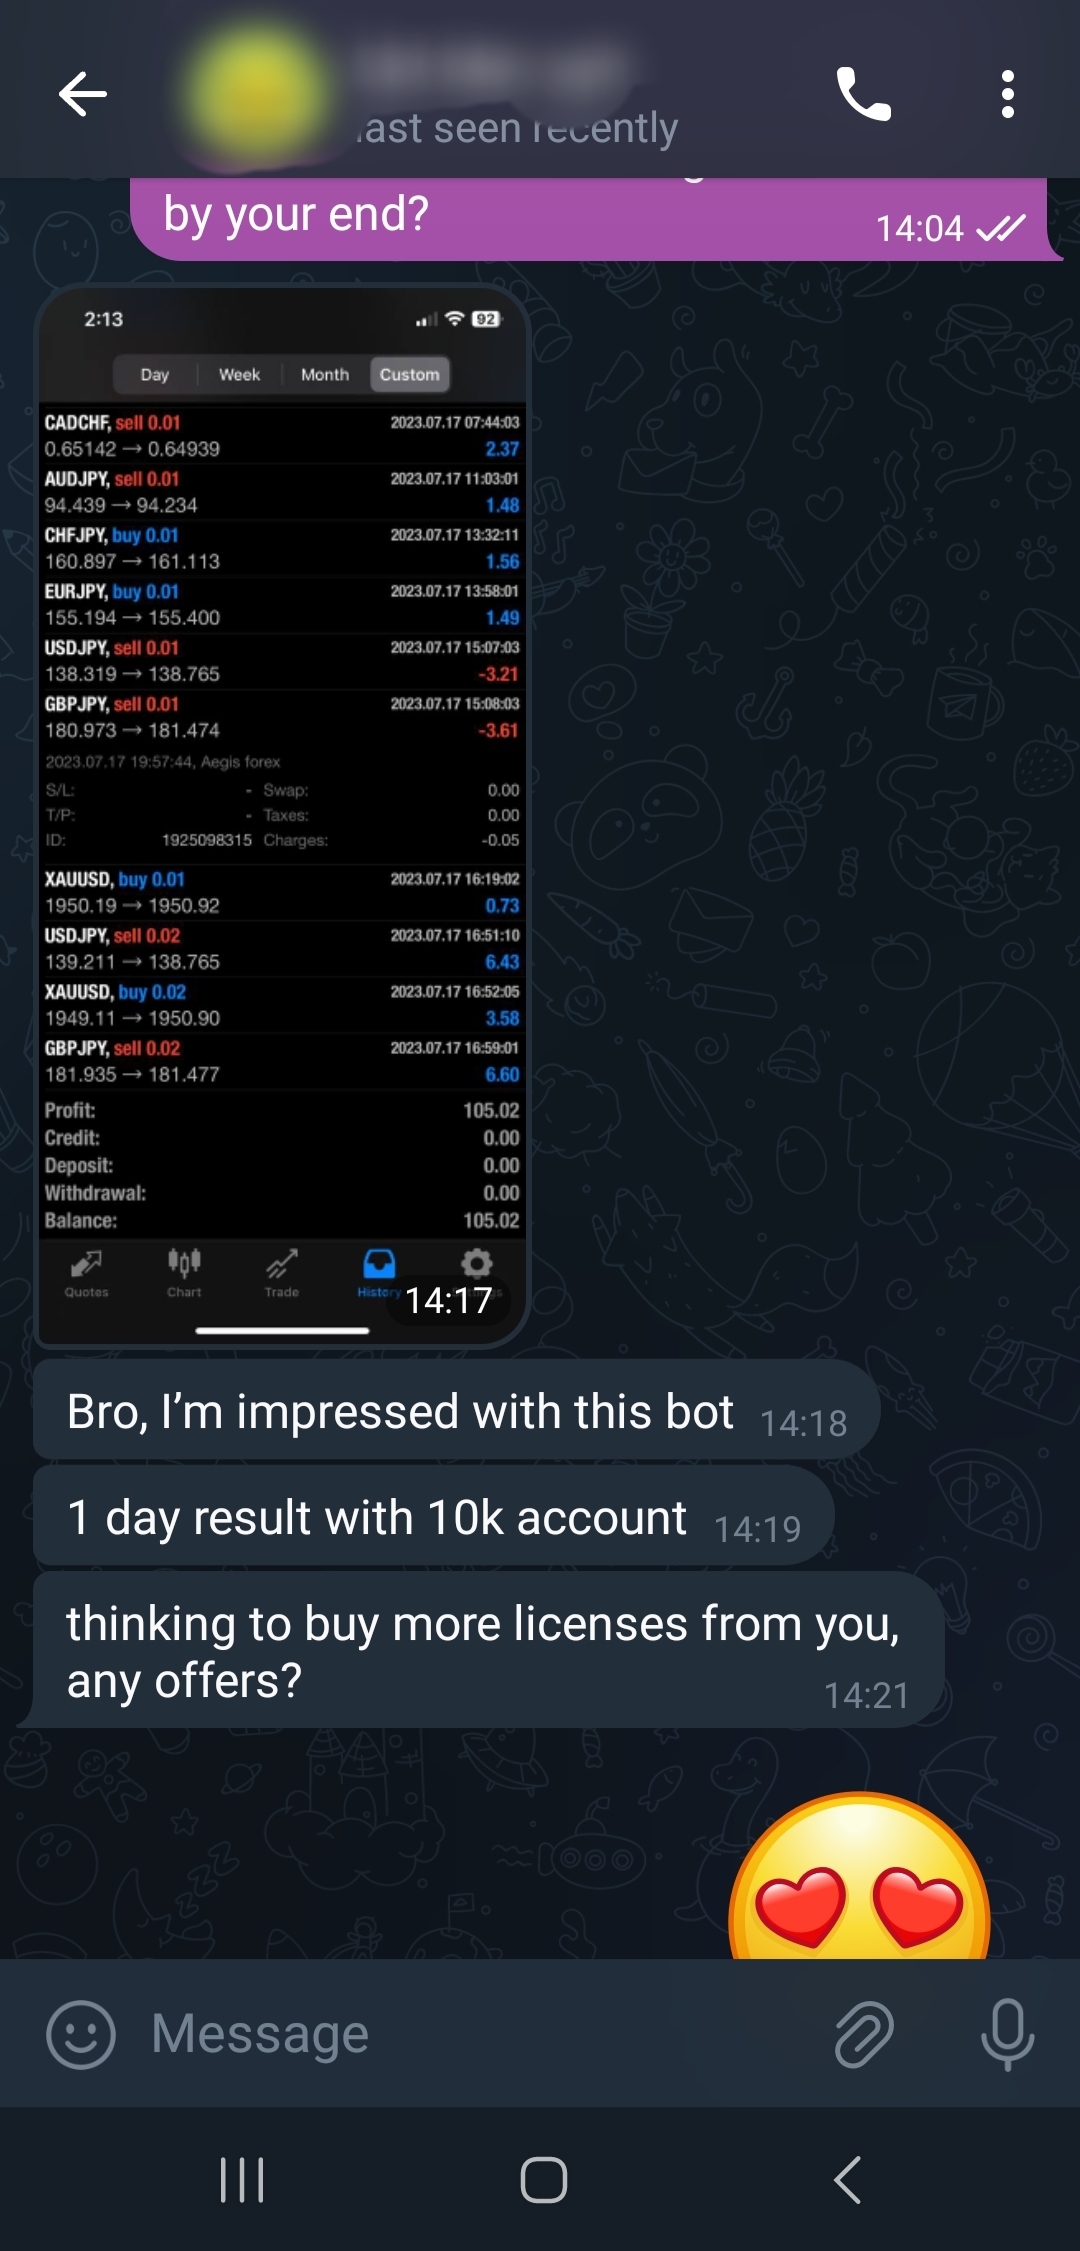
Task: Tap the Custom tab in shared screenshot
Action: pos(410,374)
